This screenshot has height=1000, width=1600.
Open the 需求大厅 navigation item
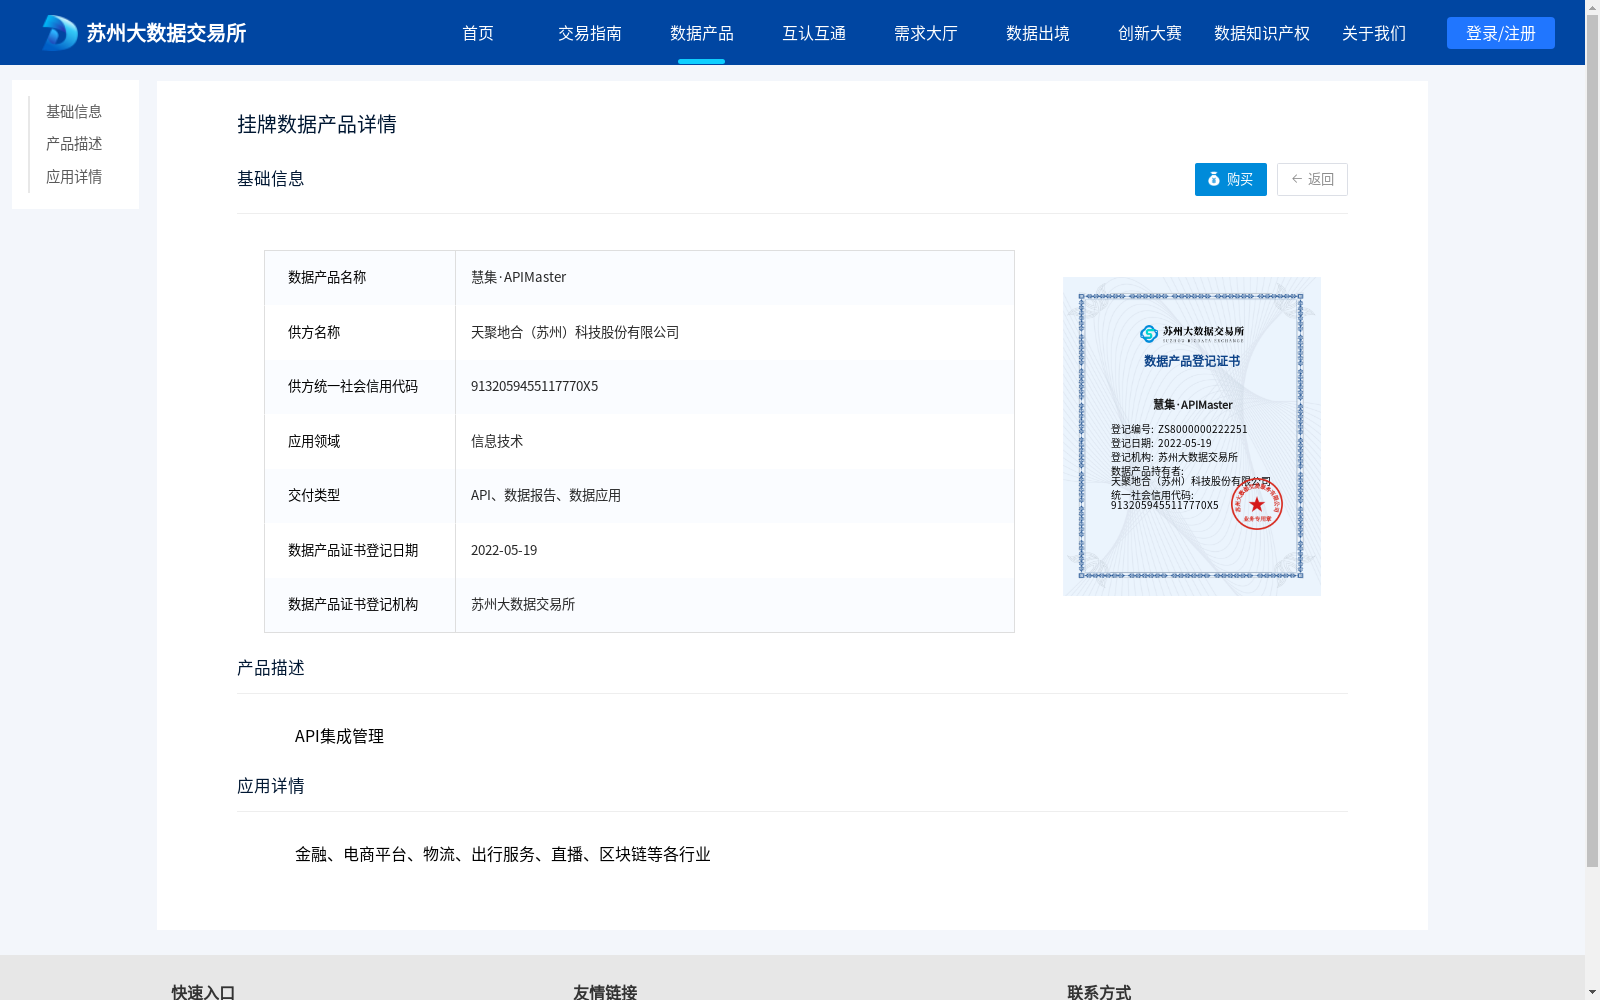tap(926, 33)
